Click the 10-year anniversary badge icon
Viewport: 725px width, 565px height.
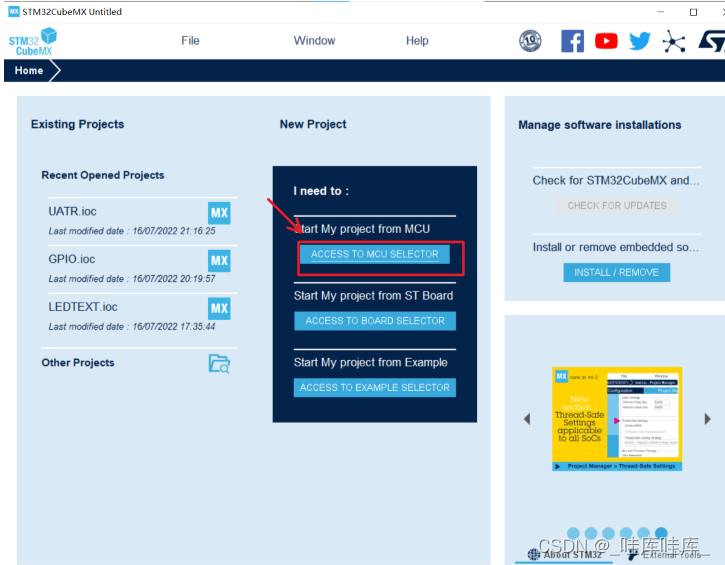pyautogui.click(x=530, y=41)
